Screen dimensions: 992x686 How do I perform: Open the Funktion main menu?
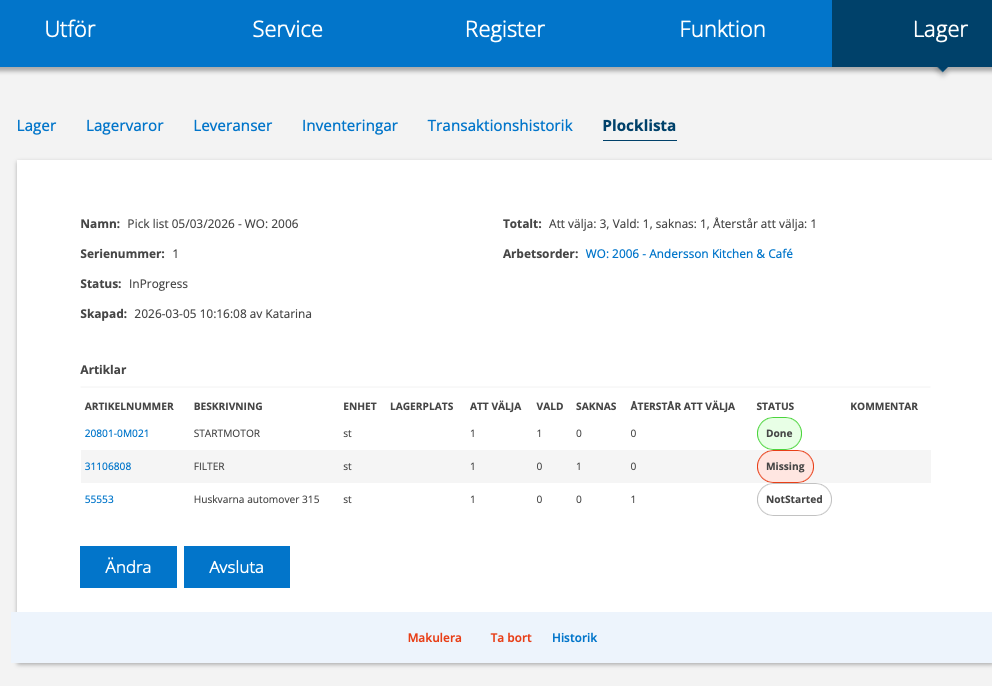point(722,30)
